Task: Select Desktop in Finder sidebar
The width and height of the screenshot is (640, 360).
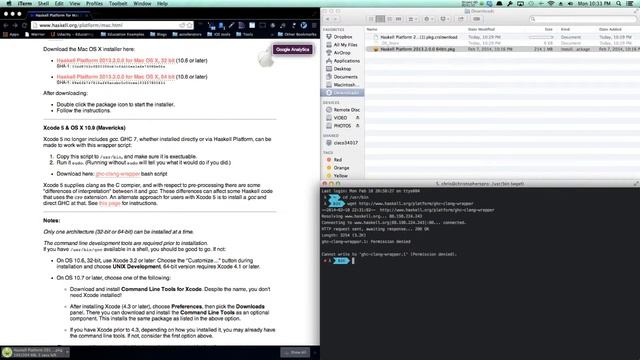Action: point(342,69)
